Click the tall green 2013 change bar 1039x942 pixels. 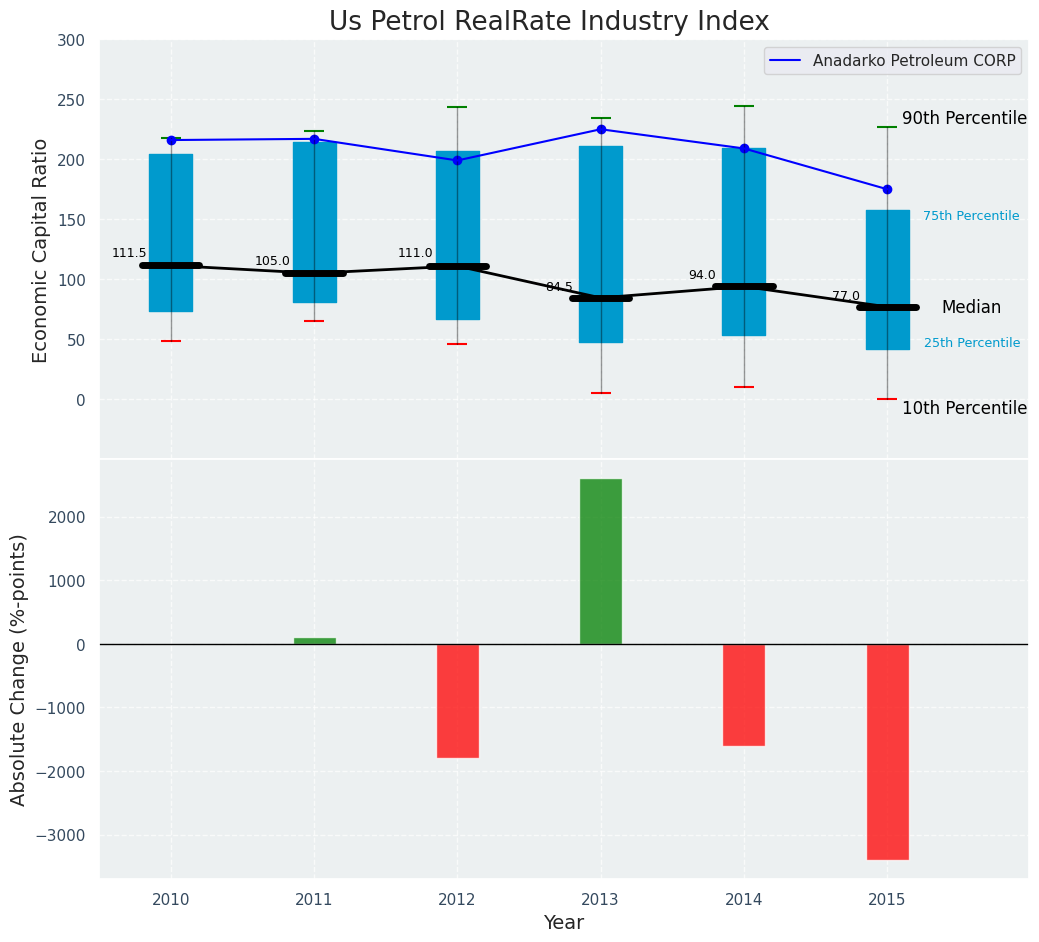(x=601, y=561)
